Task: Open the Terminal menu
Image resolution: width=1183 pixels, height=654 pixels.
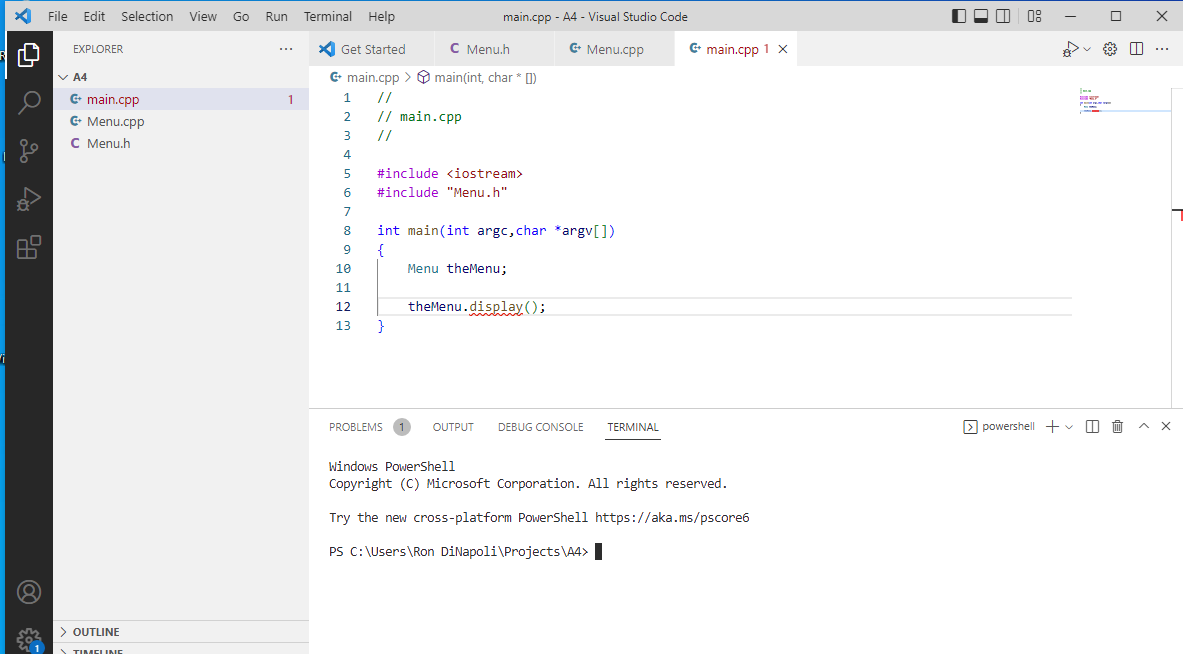Action: [x=327, y=17]
